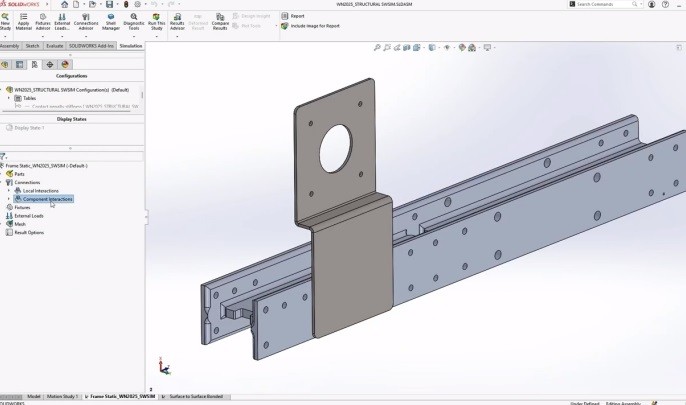Viewport: 686px width, 405px height.
Task: Select the Connections folder
Action: [x=23, y=182]
